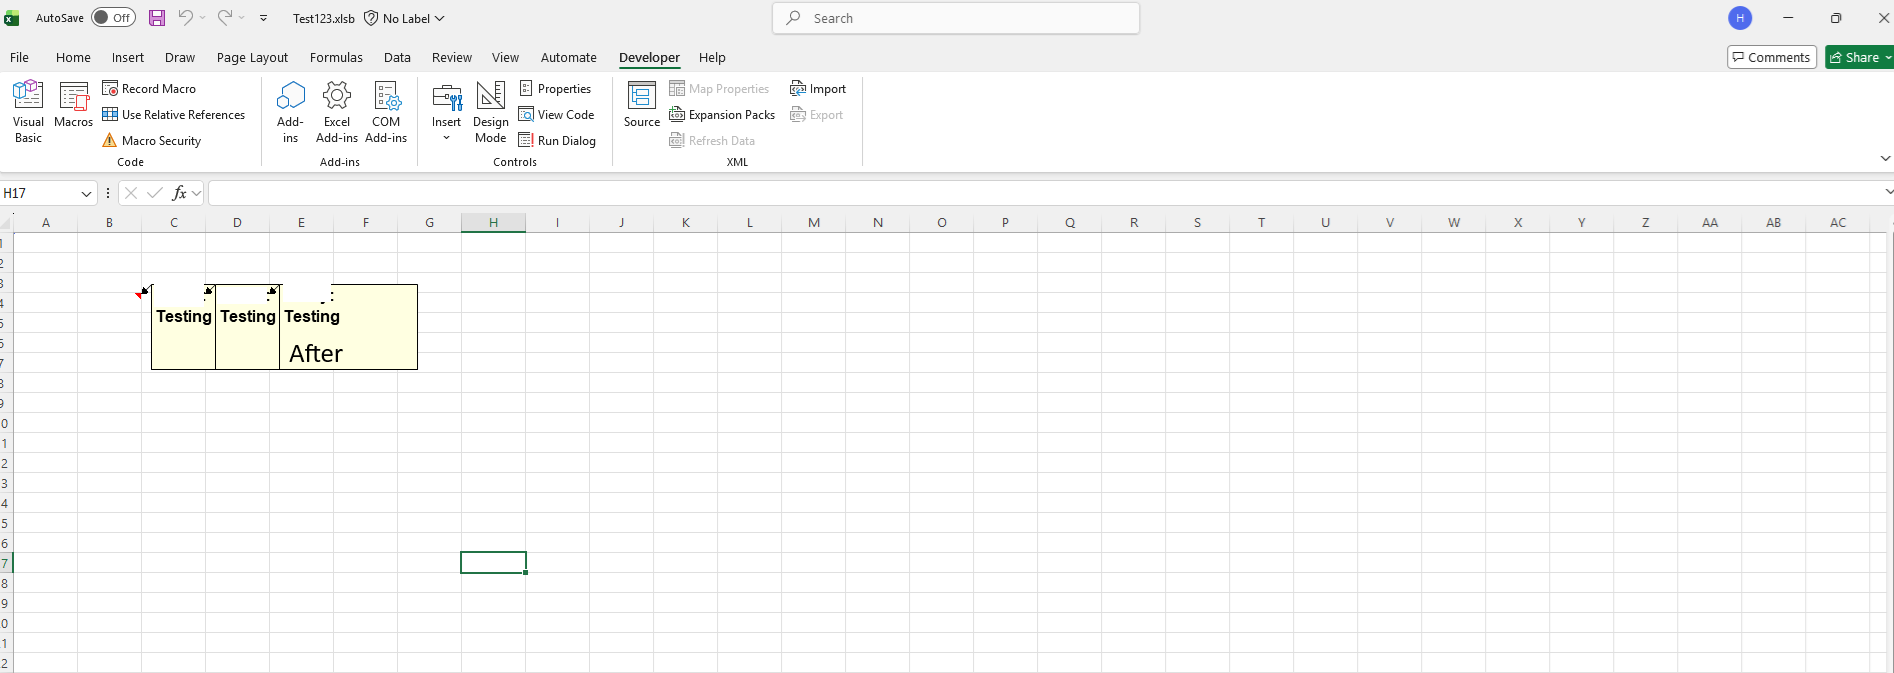Screen dimensions: 1894x673
Task: Switch to the Data tab
Action: (x=397, y=57)
